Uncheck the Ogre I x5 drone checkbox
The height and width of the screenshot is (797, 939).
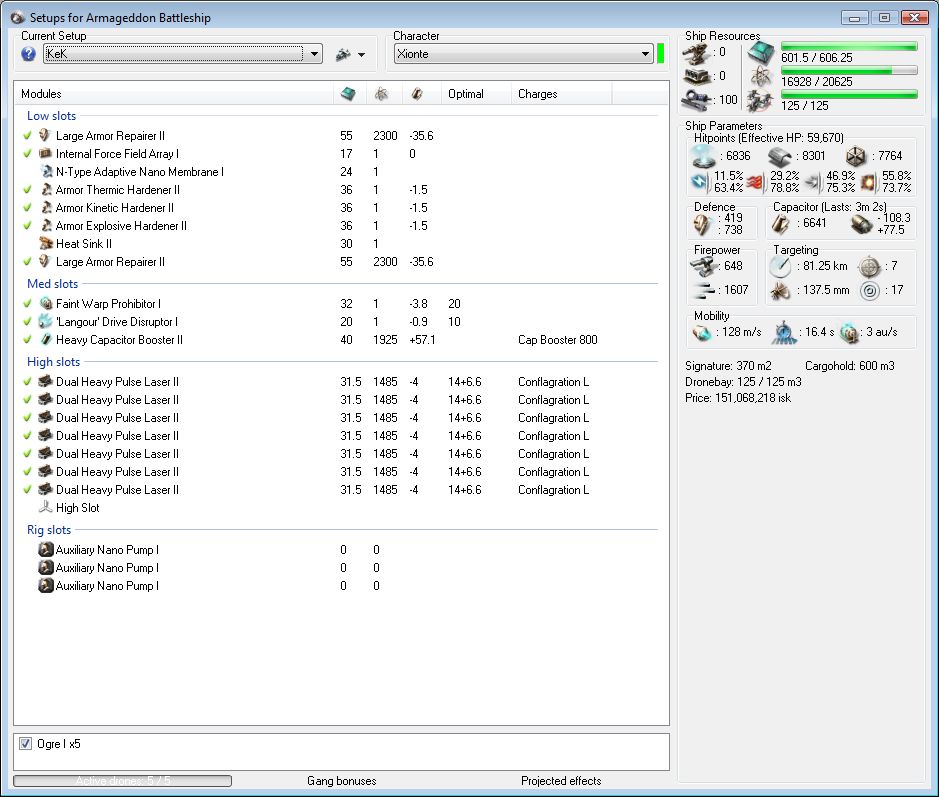(26, 744)
